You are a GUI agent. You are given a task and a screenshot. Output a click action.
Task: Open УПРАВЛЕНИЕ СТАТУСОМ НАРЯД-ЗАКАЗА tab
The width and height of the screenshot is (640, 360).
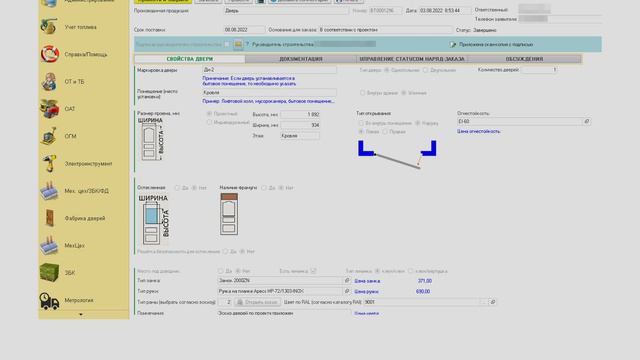point(412,59)
